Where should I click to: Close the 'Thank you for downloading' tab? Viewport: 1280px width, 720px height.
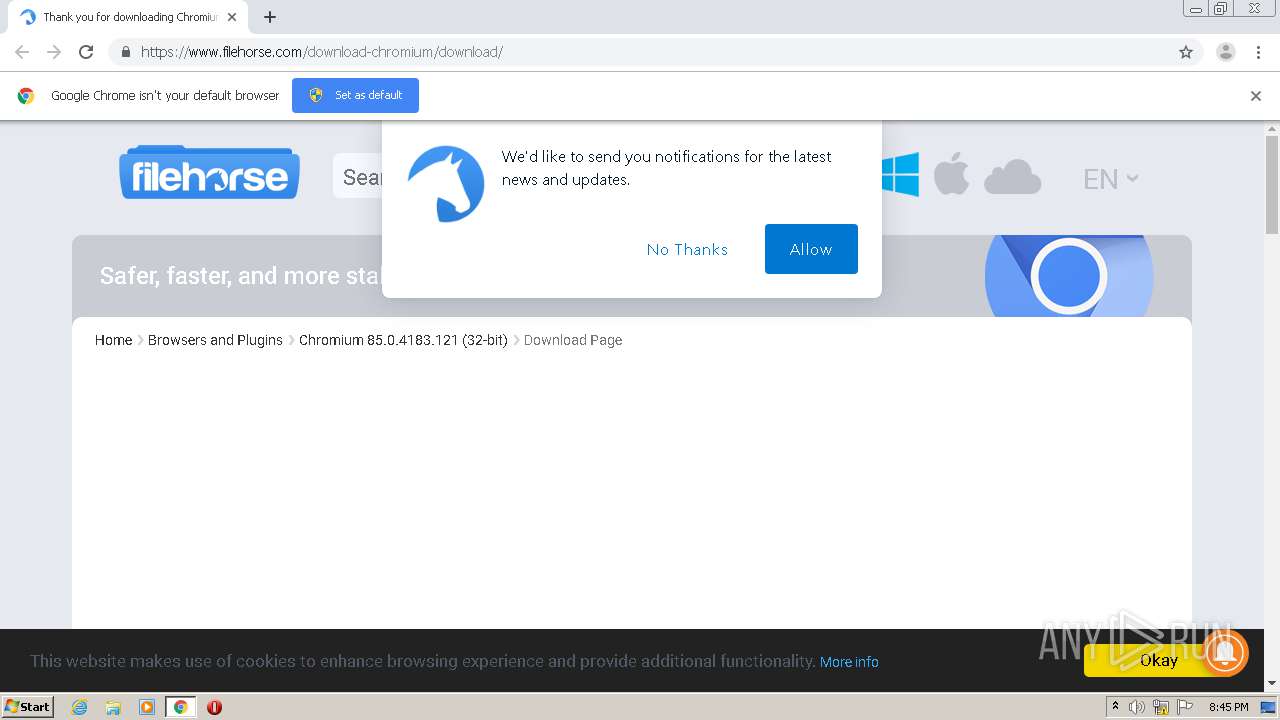(x=232, y=17)
